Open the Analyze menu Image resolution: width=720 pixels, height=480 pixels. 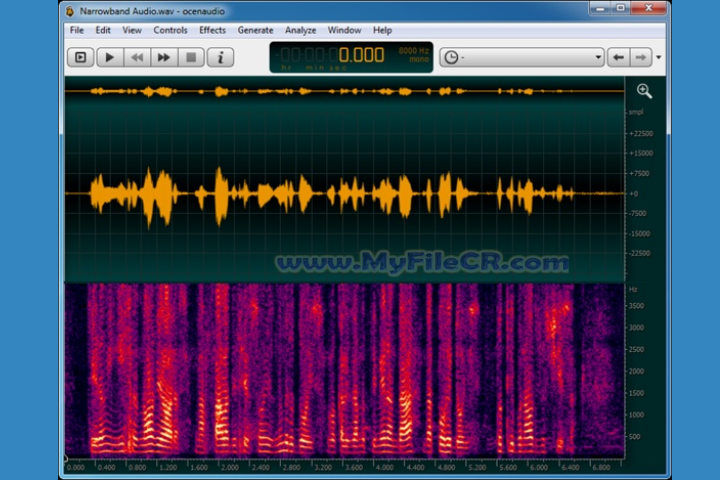[x=300, y=30]
